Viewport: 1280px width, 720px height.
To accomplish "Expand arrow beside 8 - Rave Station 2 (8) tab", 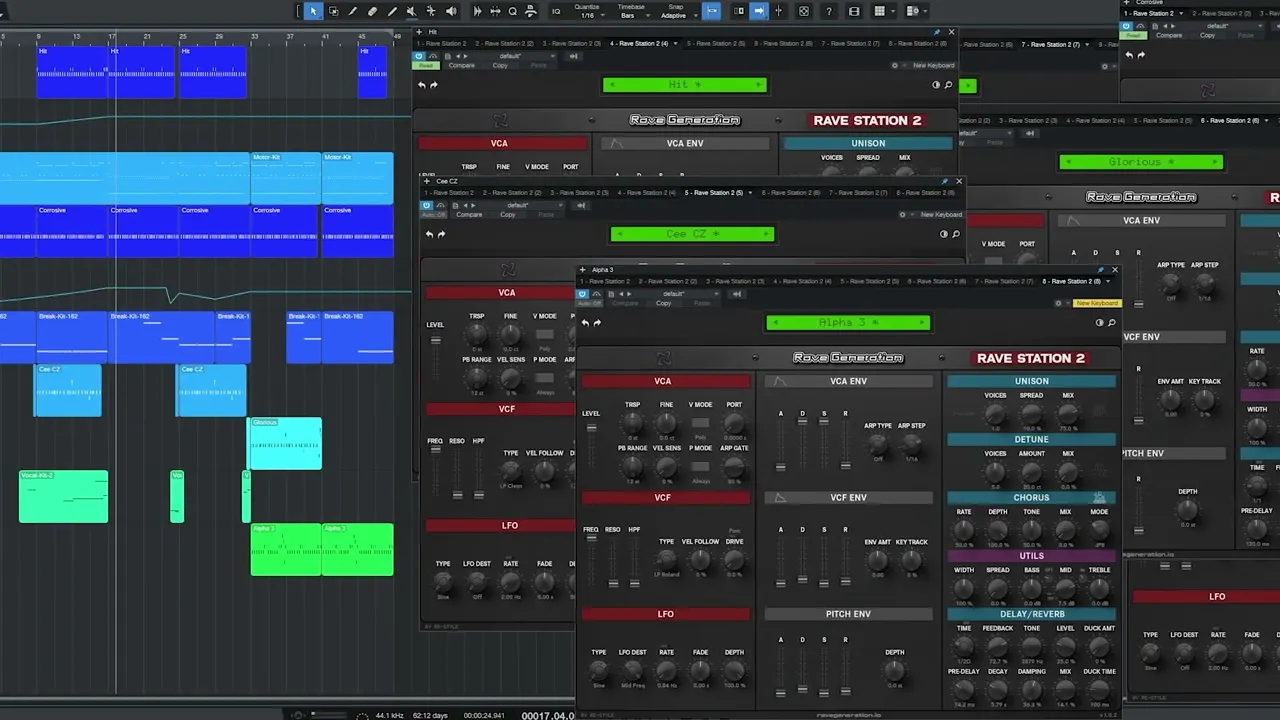I will (x=1108, y=281).
